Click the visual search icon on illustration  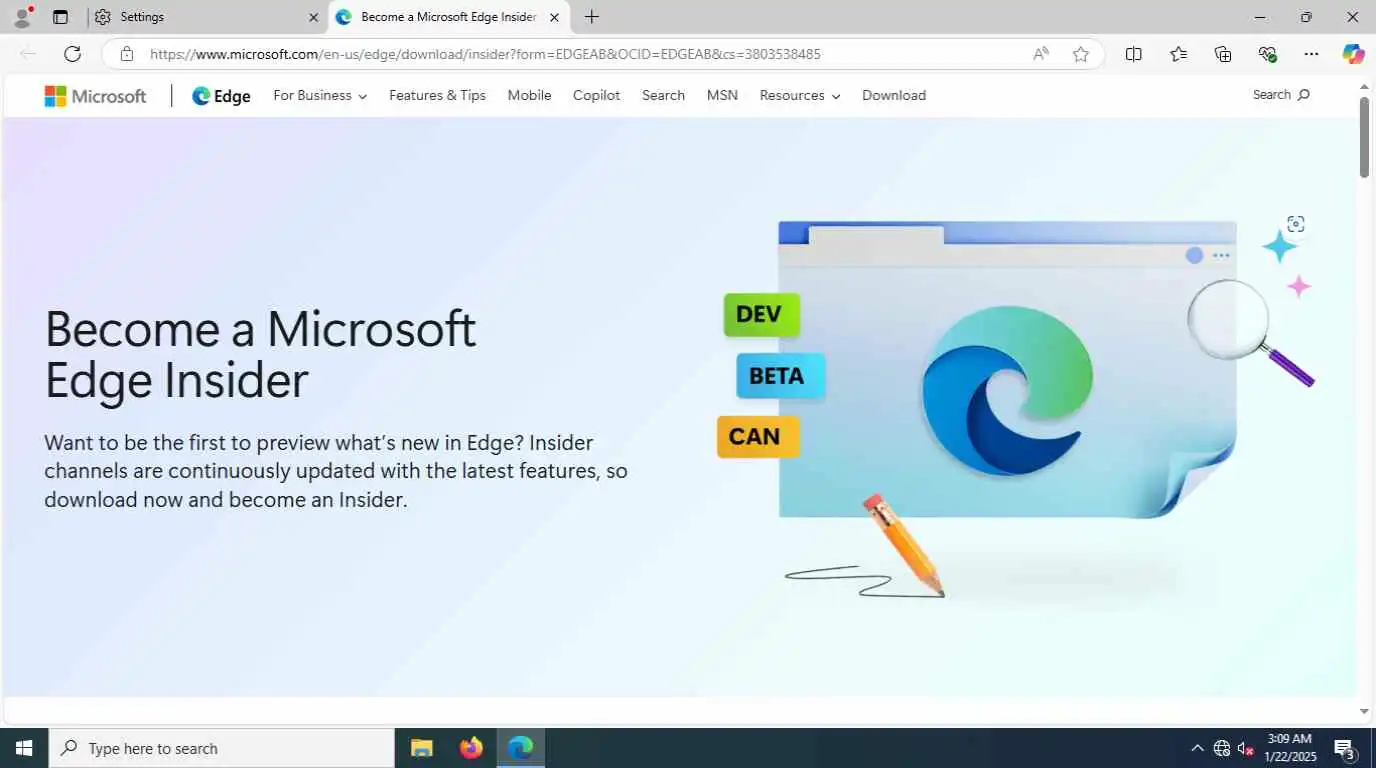pyautogui.click(x=1296, y=224)
